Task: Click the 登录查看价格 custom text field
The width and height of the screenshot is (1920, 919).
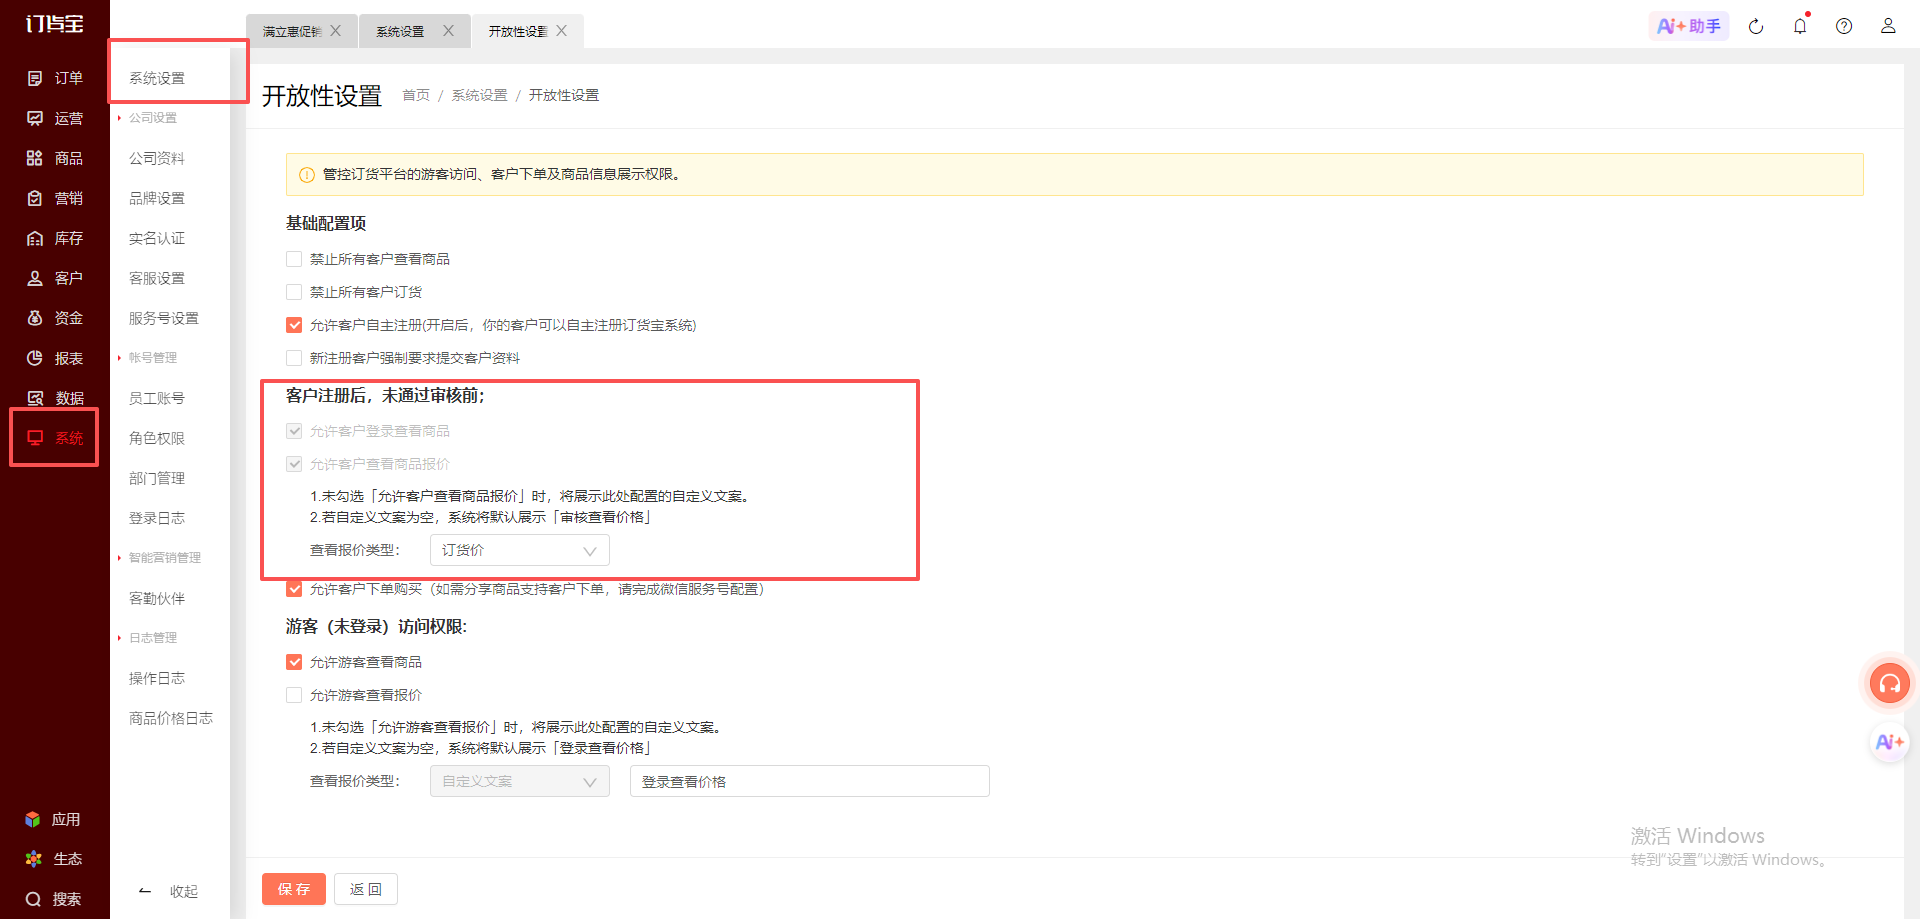Action: point(810,781)
